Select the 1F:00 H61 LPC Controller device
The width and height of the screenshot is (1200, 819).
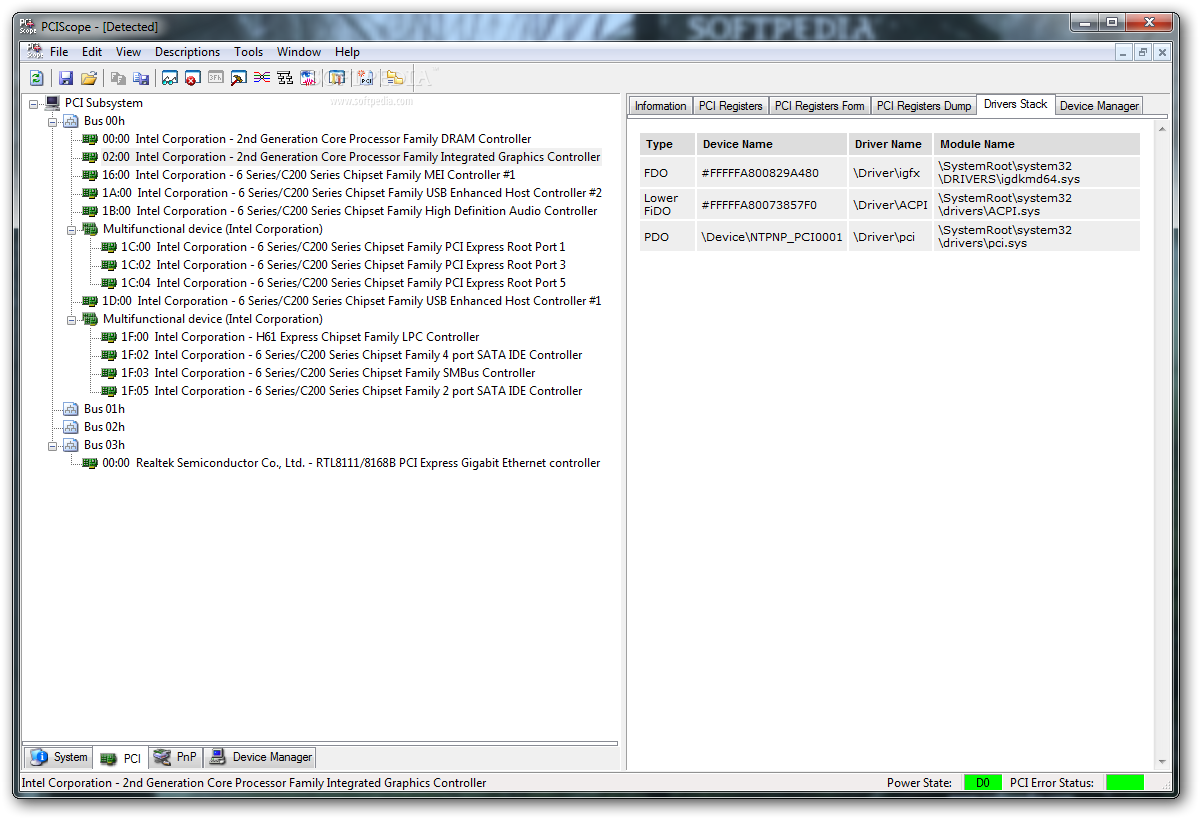[300, 337]
